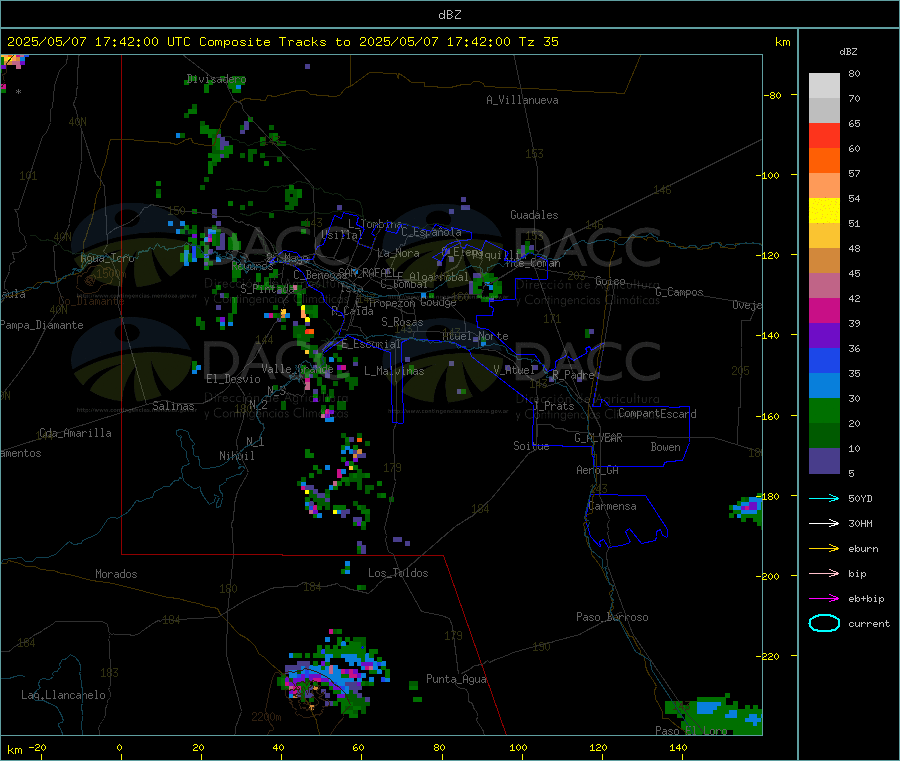Click the 35 dBZ blue color swatch
The image size is (900, 761).
pos(824,360)
